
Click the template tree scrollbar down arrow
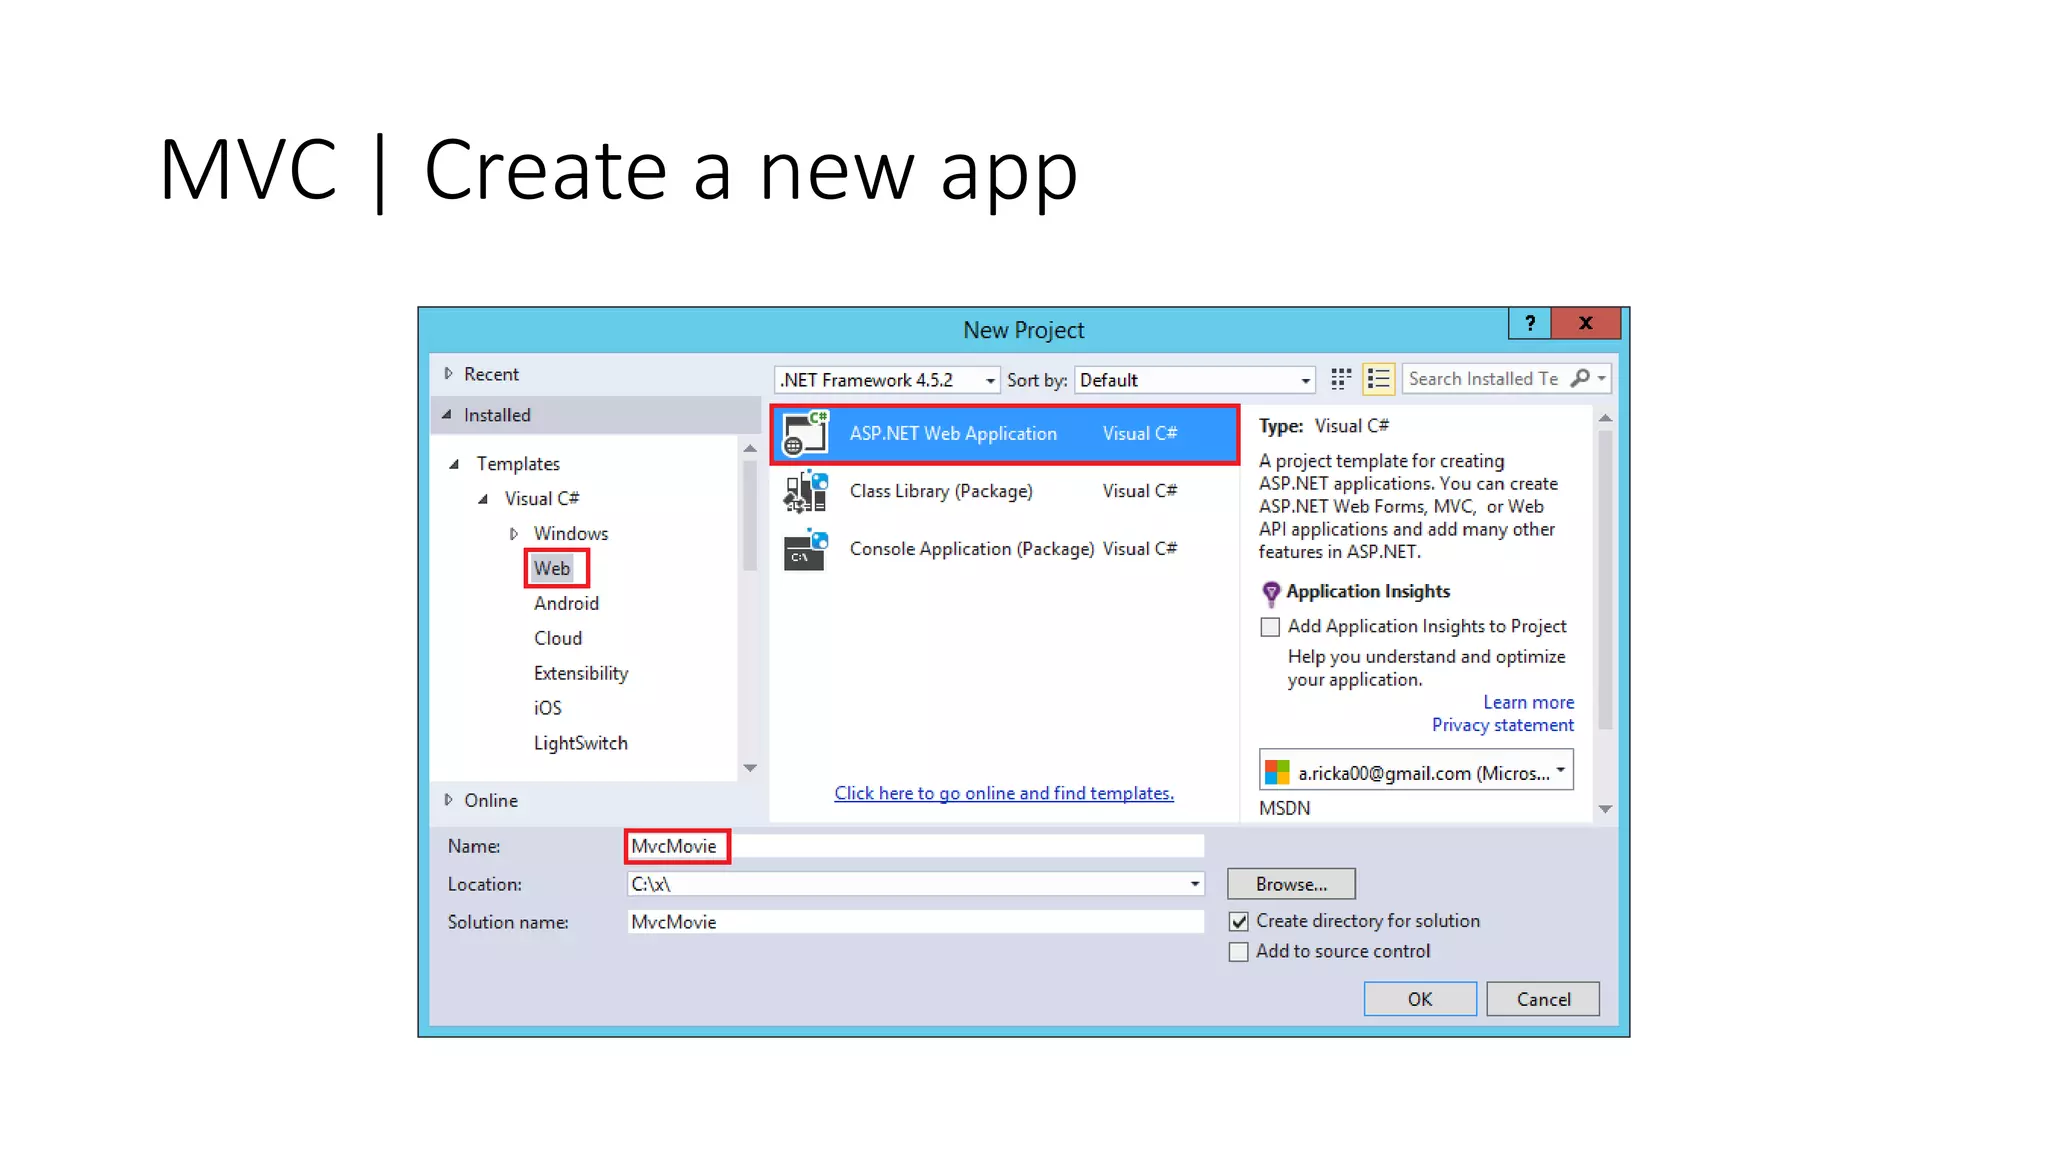pos(750,768)
